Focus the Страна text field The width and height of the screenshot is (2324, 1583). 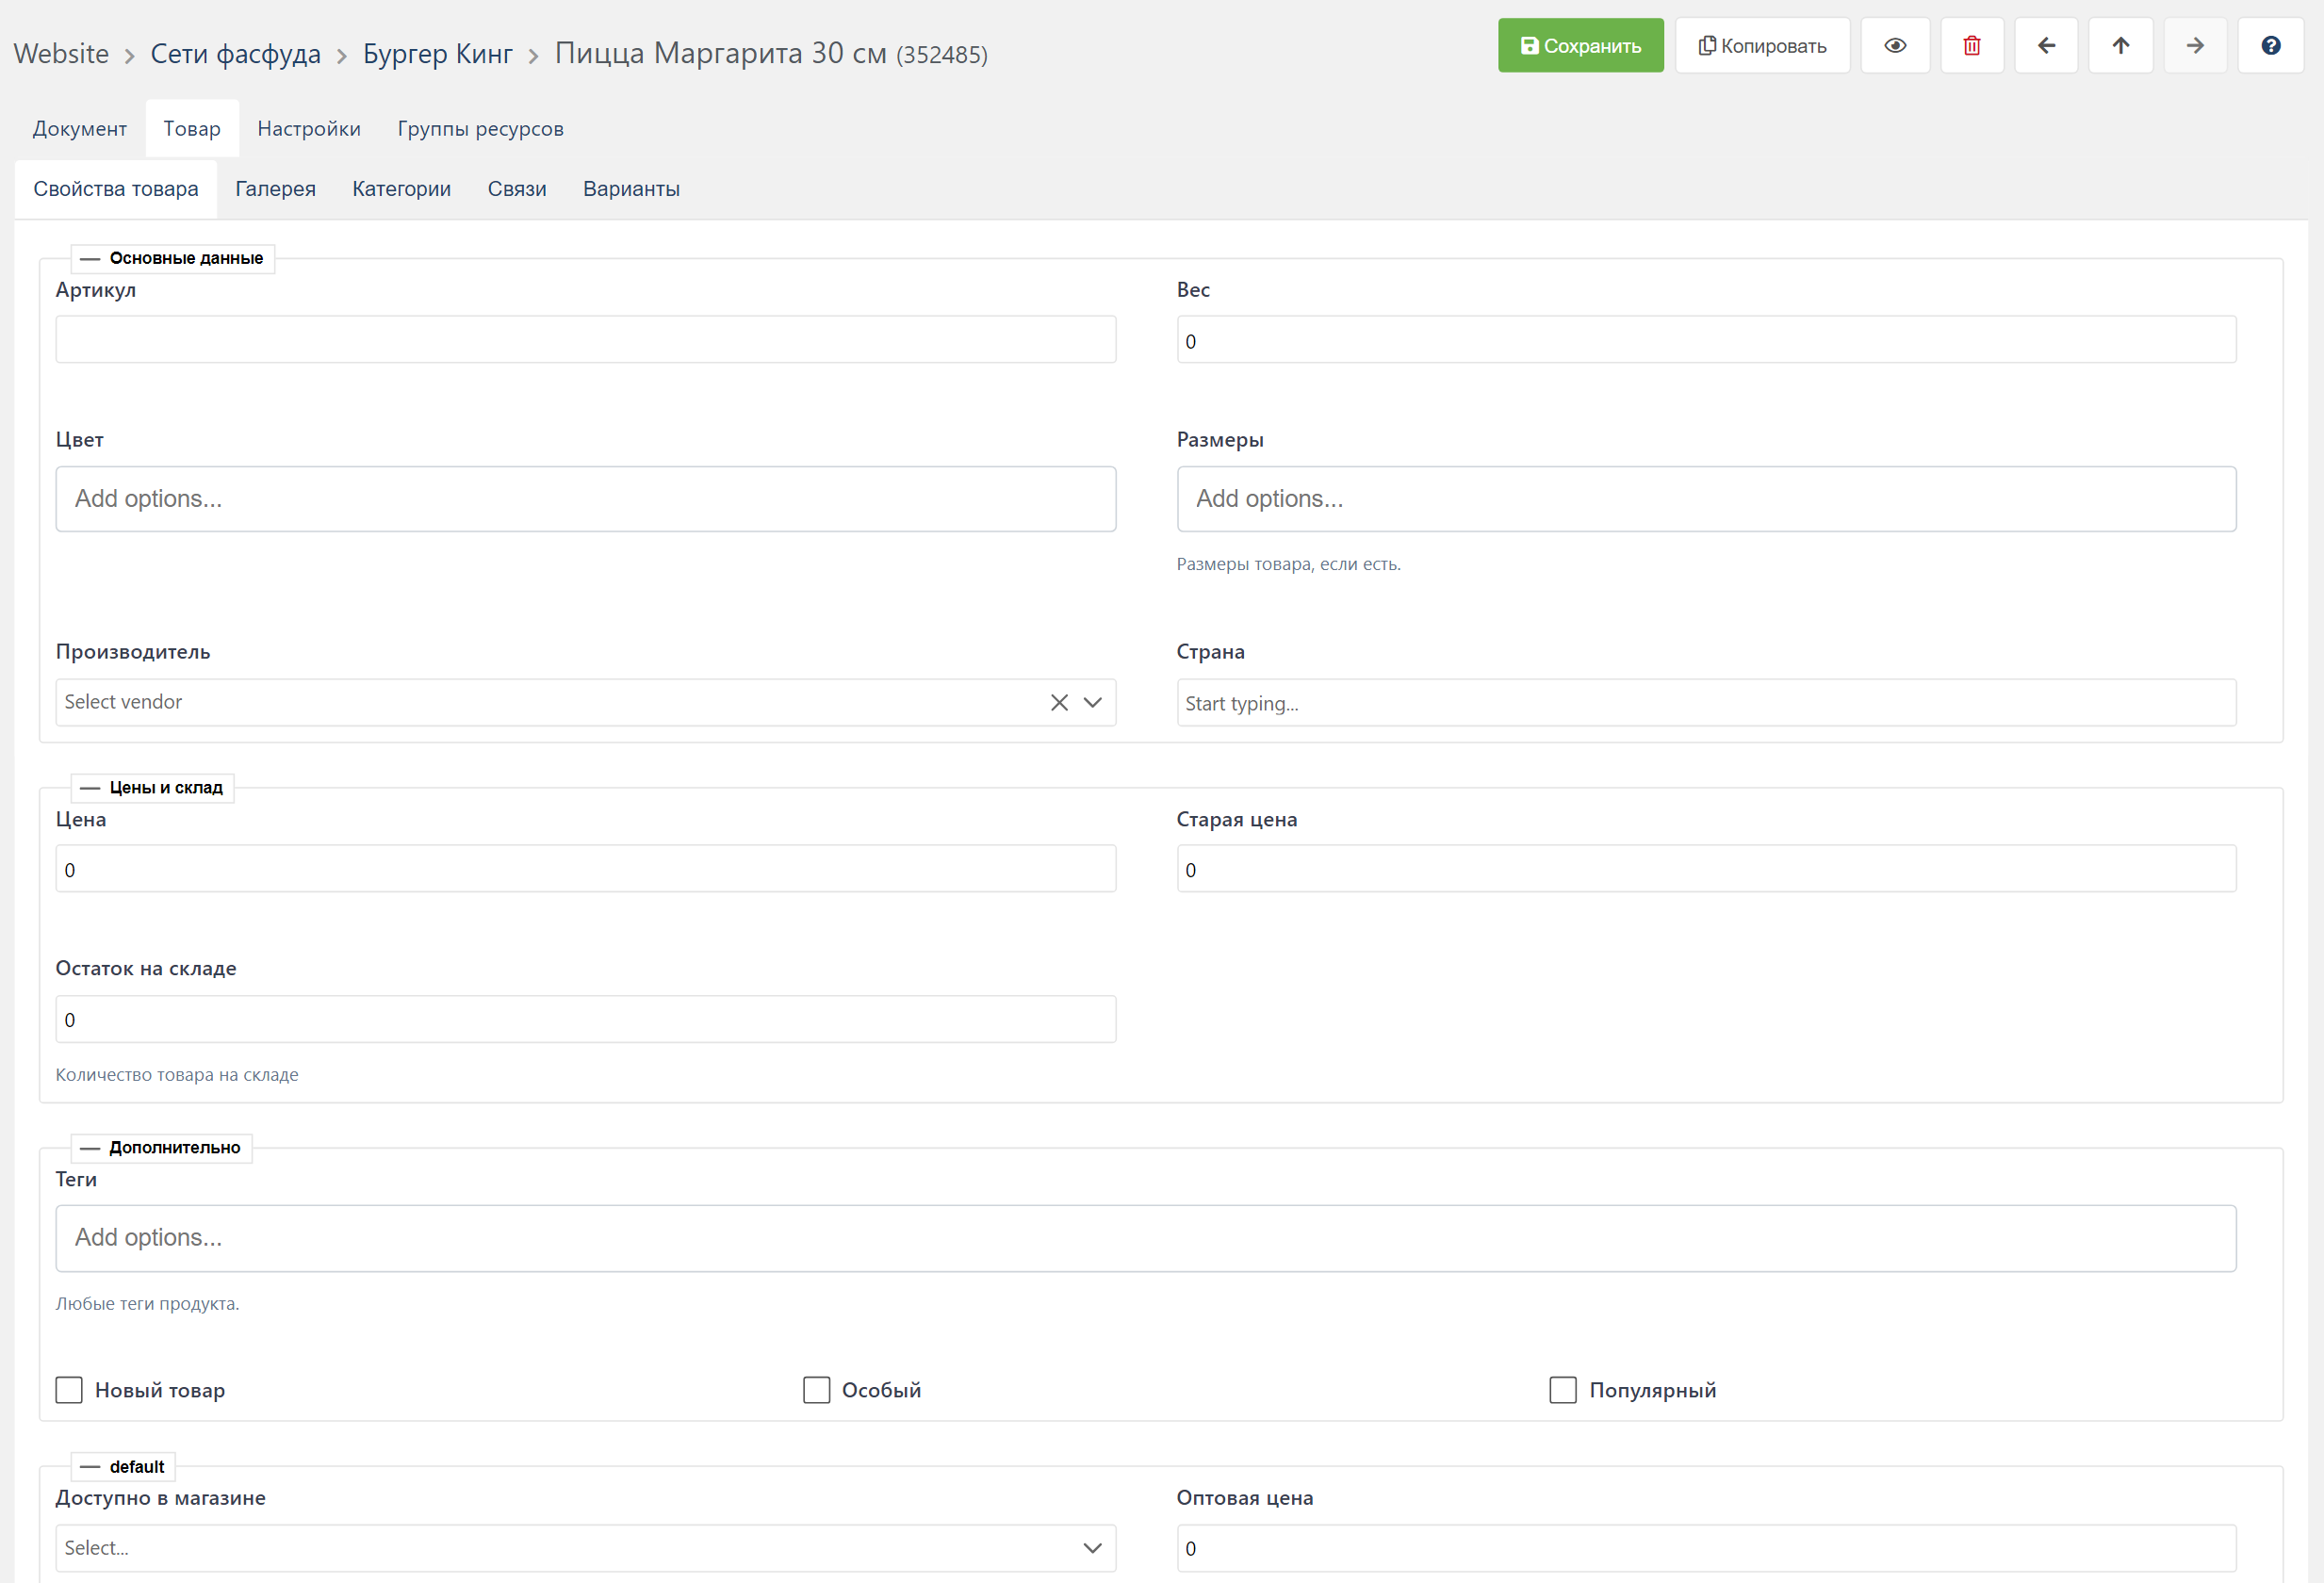coord(1706,703)
